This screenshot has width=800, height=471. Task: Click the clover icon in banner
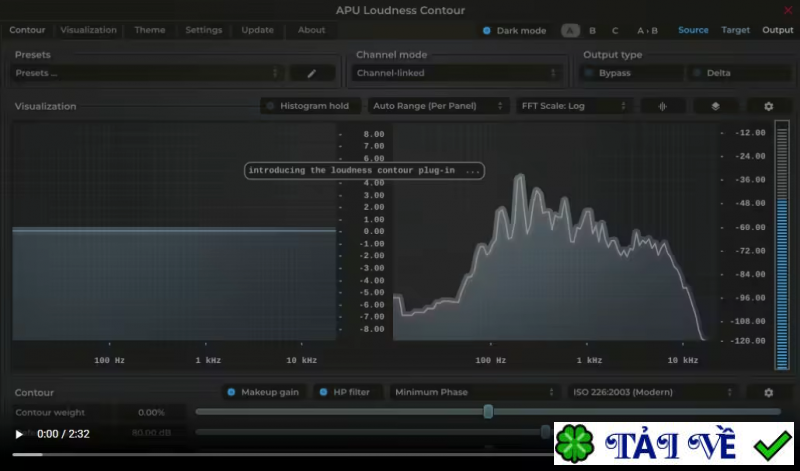tap(574, 444)
